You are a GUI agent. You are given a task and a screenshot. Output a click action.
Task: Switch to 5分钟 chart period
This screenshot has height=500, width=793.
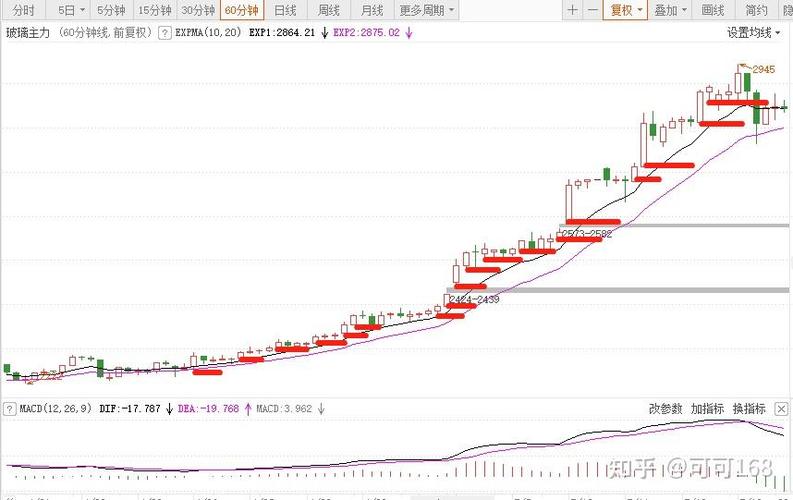[x=111, y=10]
